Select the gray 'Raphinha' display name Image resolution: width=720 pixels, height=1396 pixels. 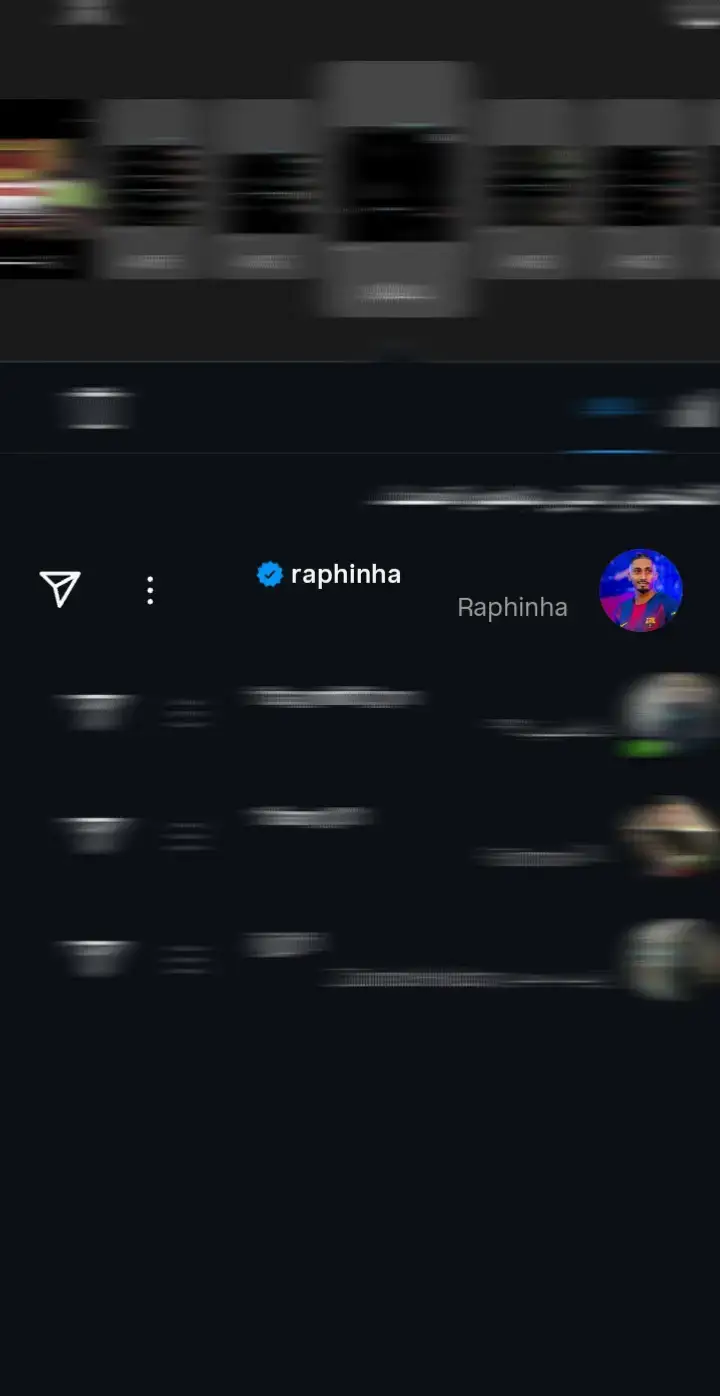pos(512,607)
